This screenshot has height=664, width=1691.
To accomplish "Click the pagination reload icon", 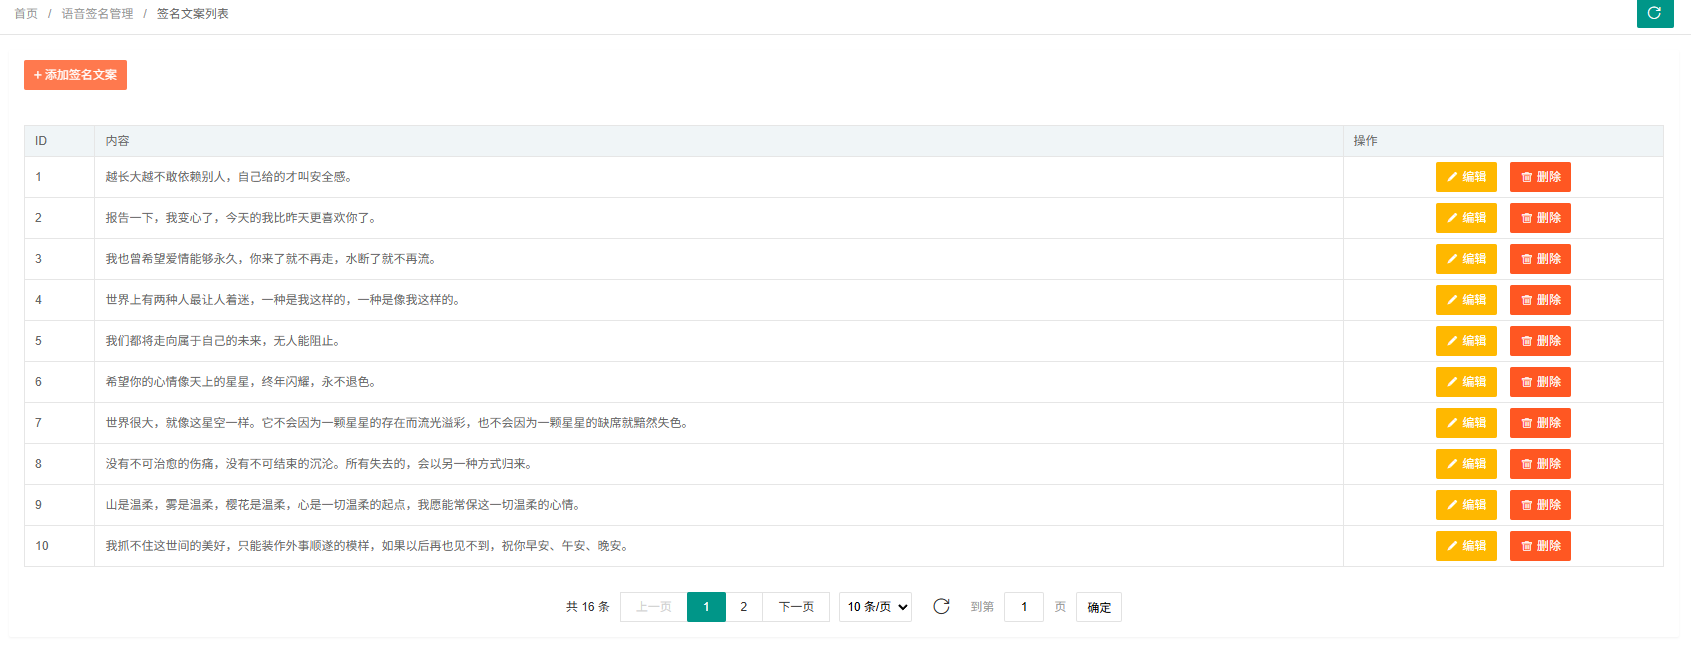I will [x=941, y=607].
